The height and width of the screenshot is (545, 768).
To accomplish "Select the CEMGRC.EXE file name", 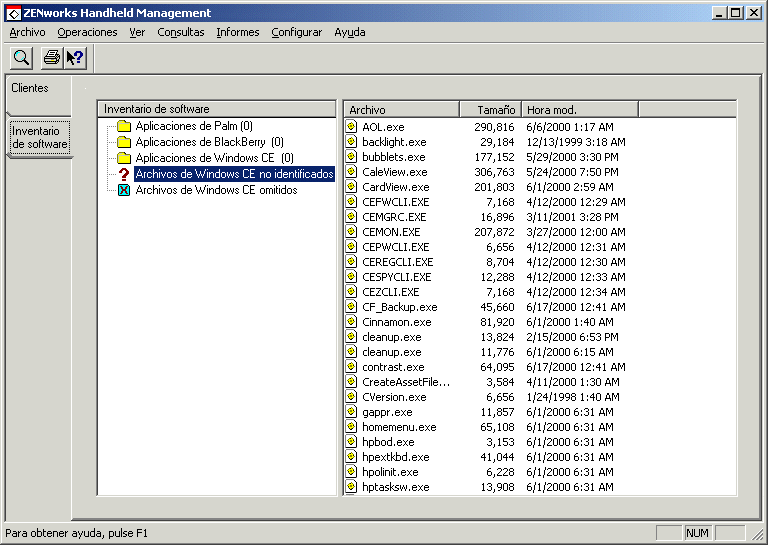I will click(x=394, y=217).
